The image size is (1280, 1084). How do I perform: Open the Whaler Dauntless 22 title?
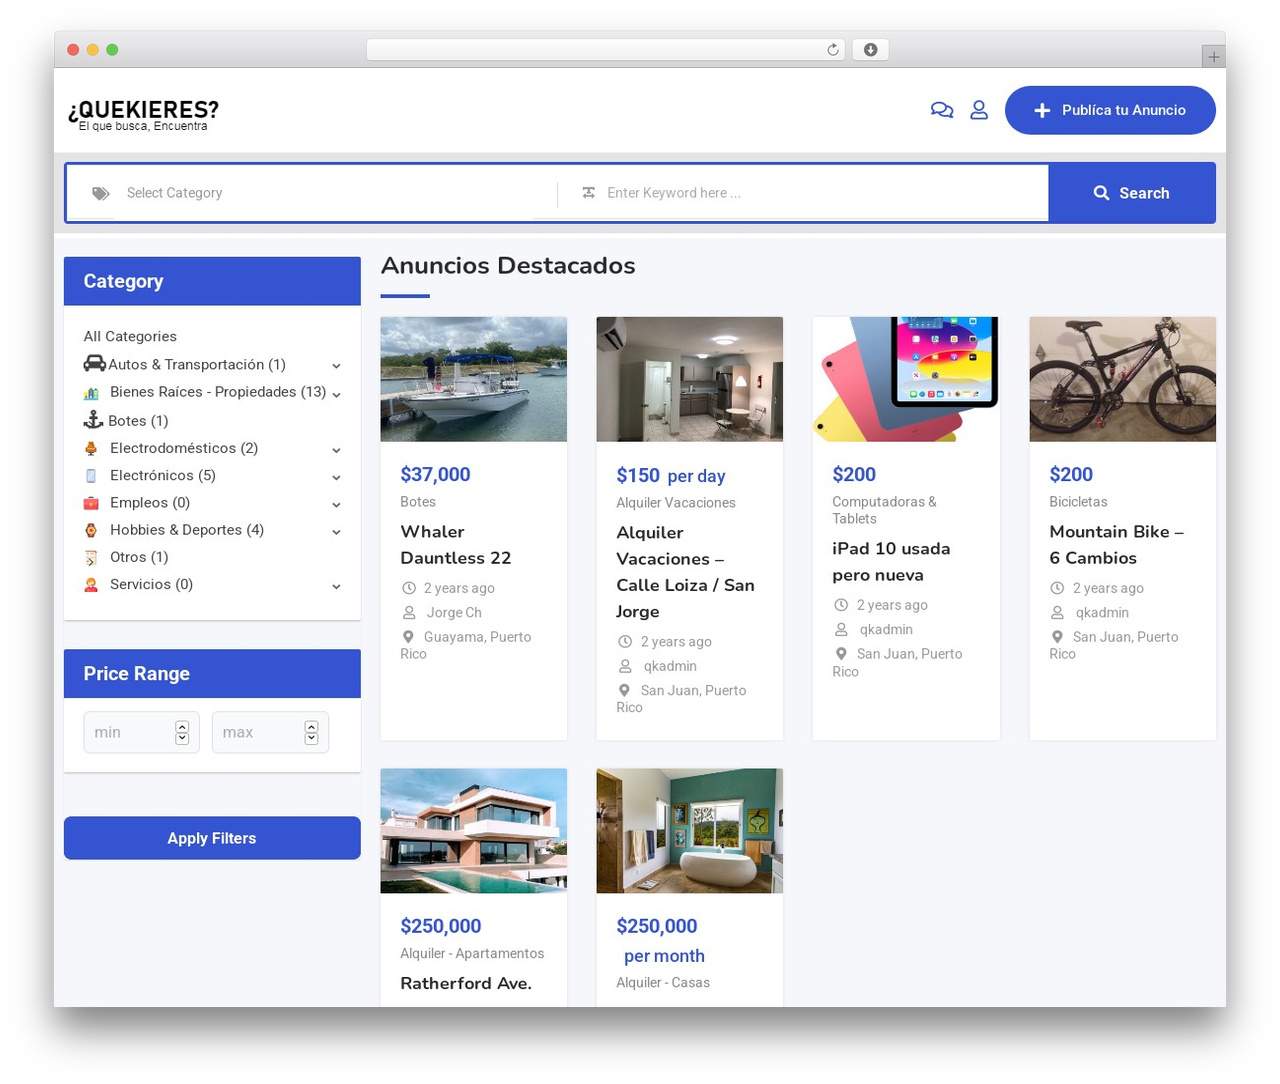coord(456,545)
